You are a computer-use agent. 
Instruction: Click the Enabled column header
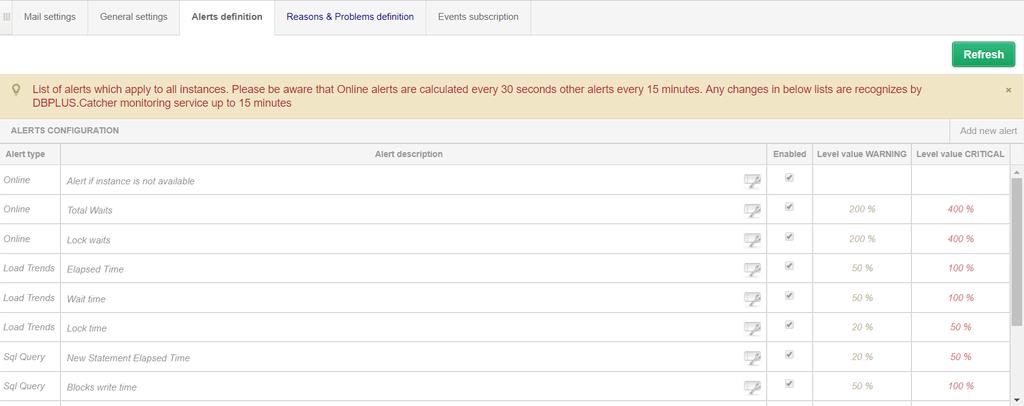(x=790, y=154)
